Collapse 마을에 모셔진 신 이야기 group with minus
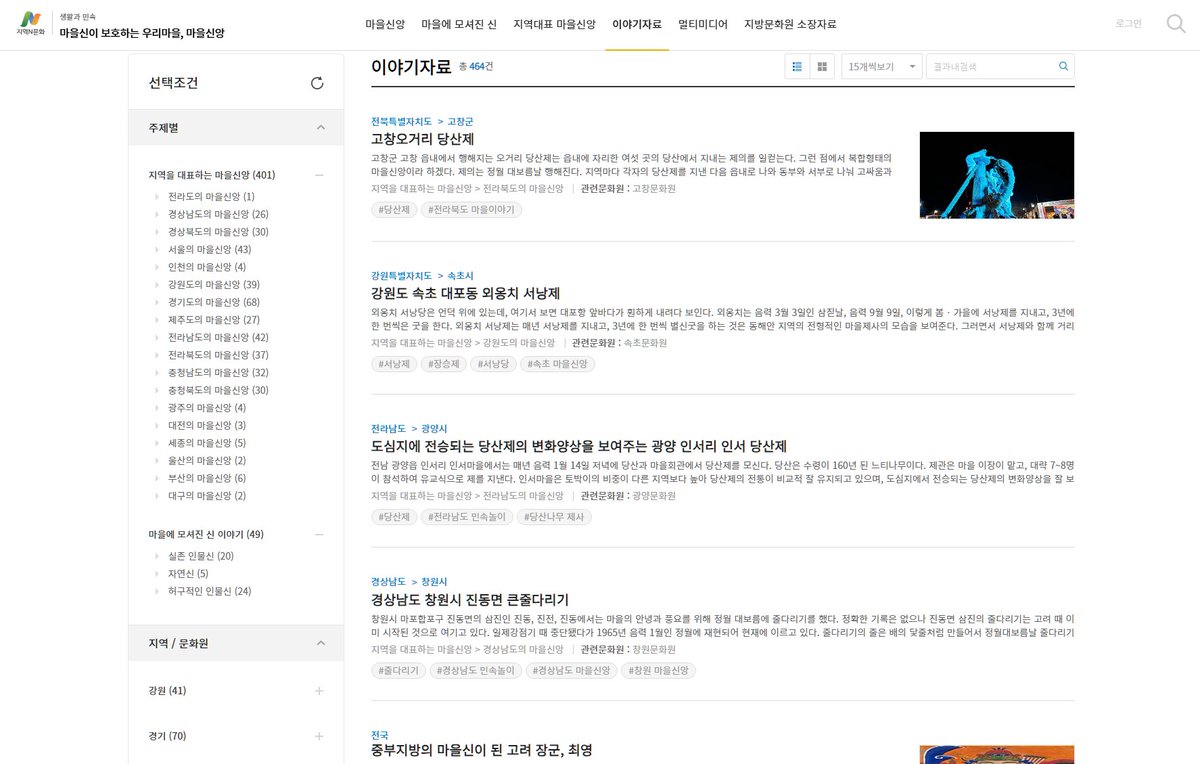 [x=319, y=535]
